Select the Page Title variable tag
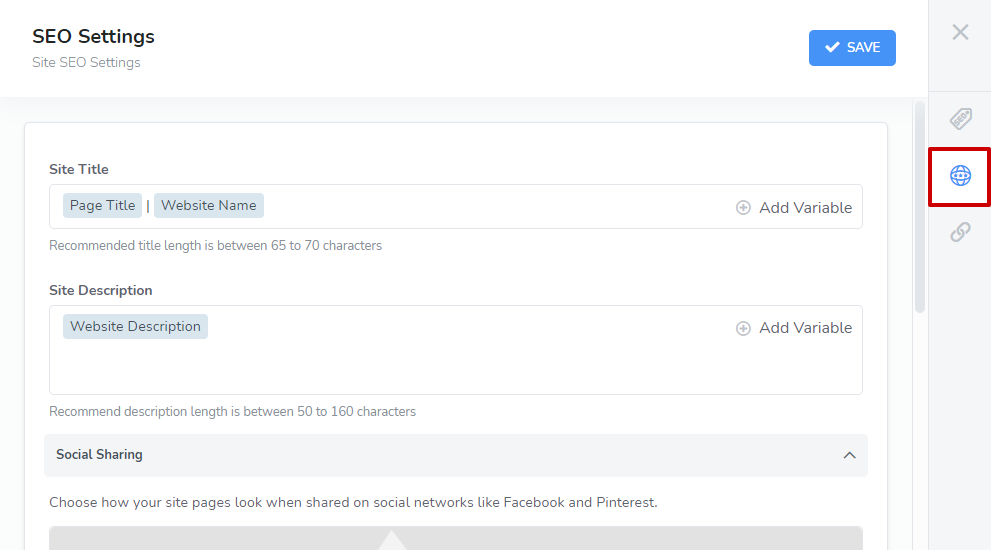 [x=102, y=205]
